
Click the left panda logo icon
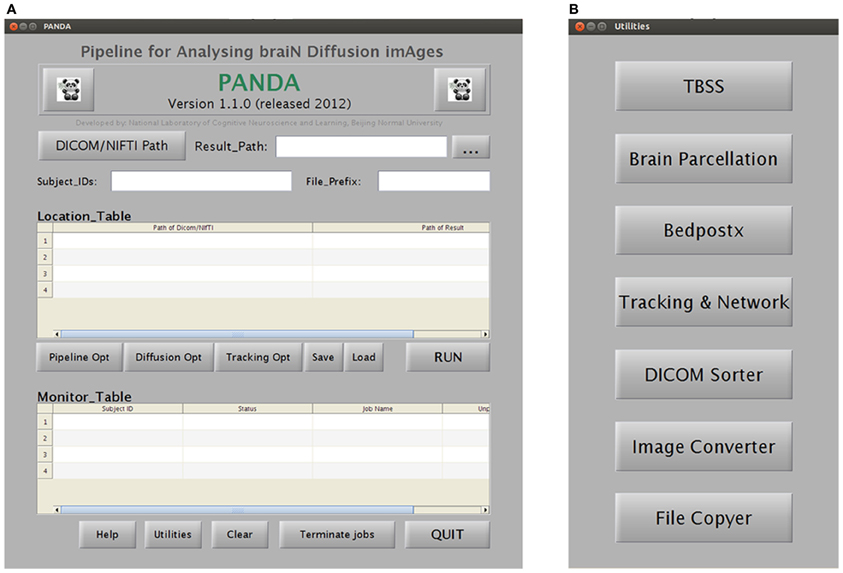pyautogui.click(x=68, y=89)
